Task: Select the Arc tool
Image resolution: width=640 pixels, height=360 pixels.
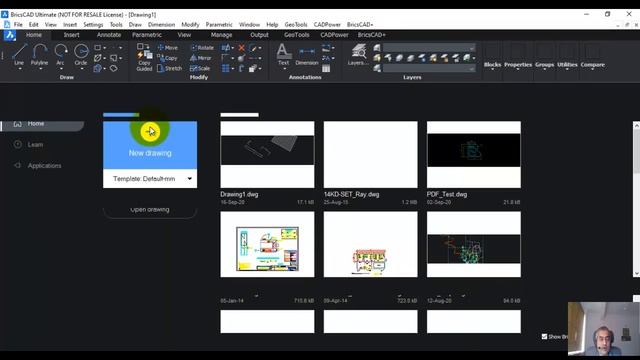Action: click(60, 54)
